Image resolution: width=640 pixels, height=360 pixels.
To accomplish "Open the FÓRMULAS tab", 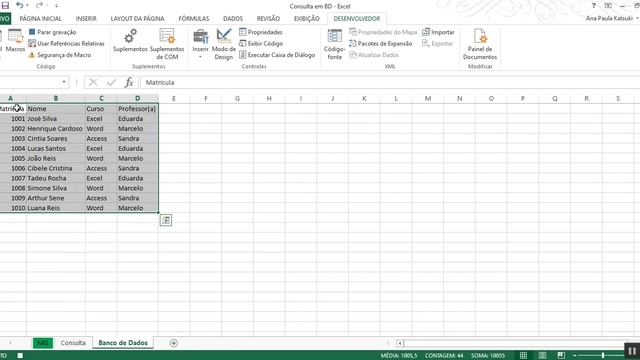I will tap(194, 18).
